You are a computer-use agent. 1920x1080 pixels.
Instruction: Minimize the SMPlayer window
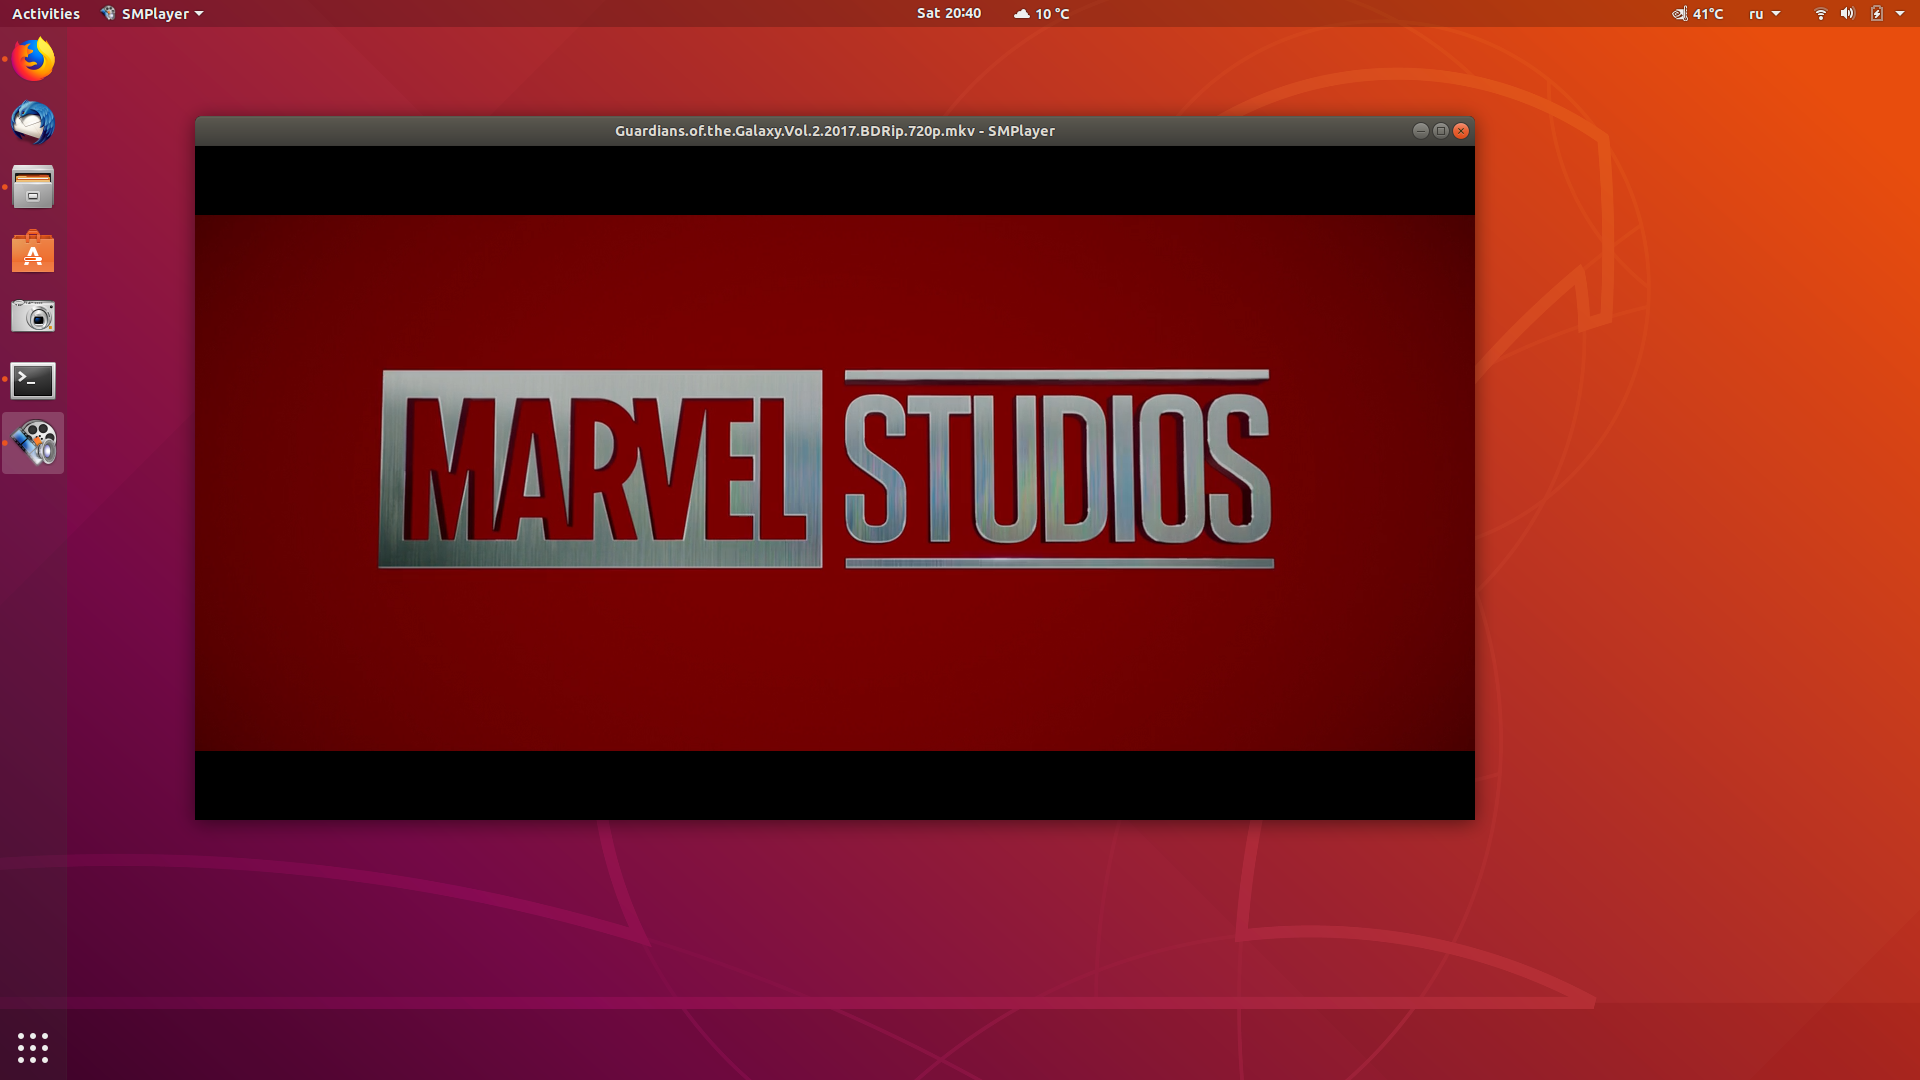[1420, 131]
